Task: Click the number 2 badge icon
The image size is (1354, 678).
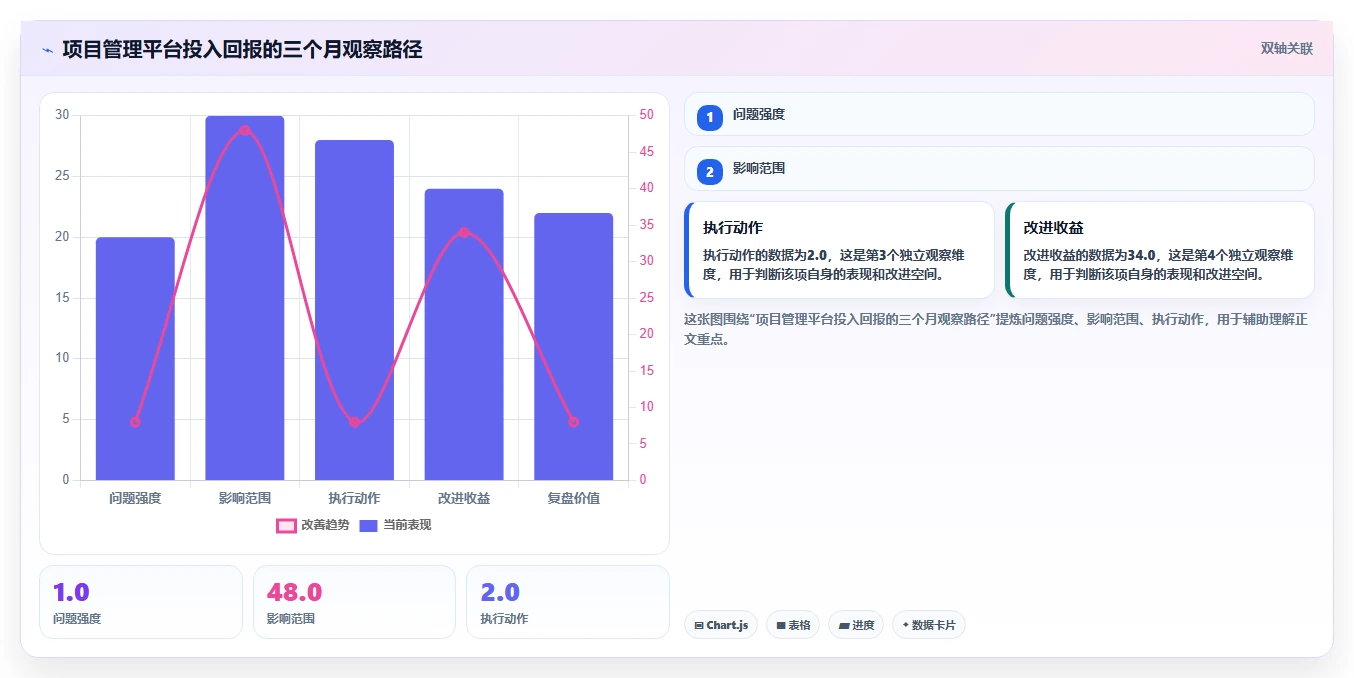Action: (710, 172)
